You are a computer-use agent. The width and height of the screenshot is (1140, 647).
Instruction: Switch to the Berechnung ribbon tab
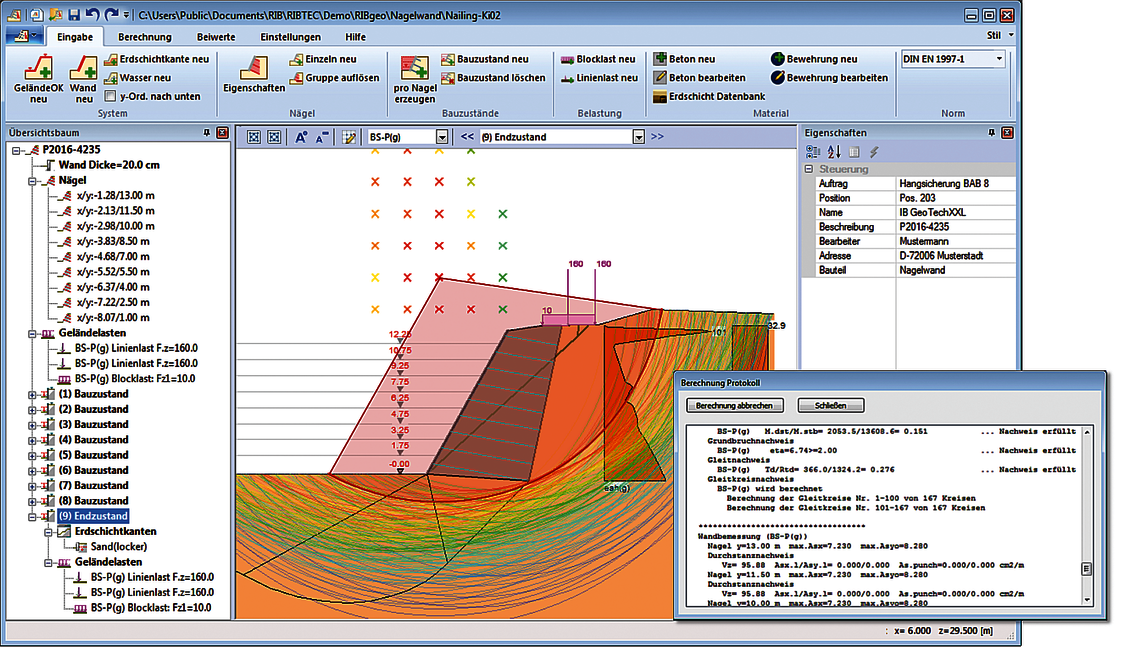(x=145, y=36)
